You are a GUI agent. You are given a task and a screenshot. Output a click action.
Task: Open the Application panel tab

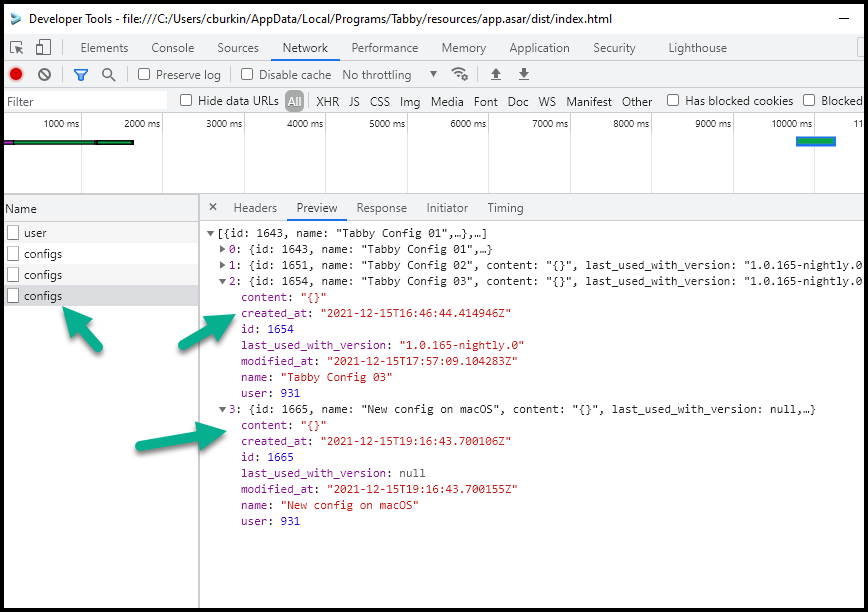coord(539,48)
